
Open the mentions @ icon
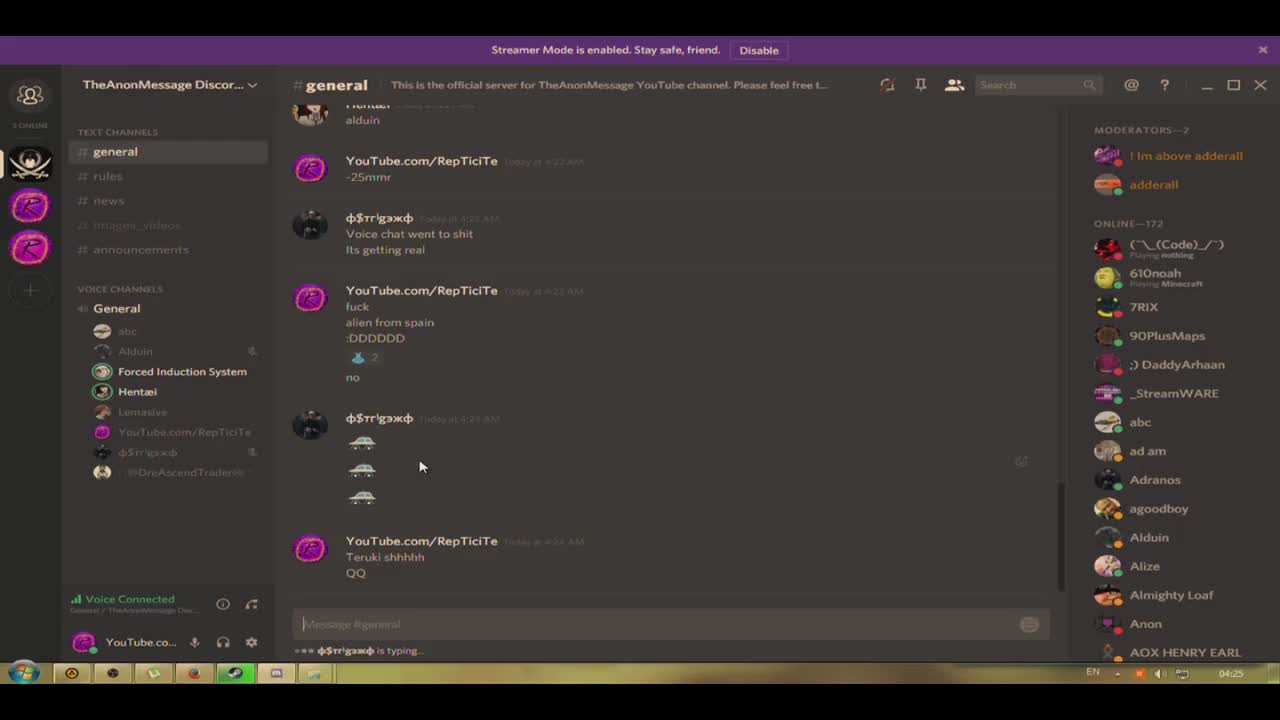(x=1131, y=85)
